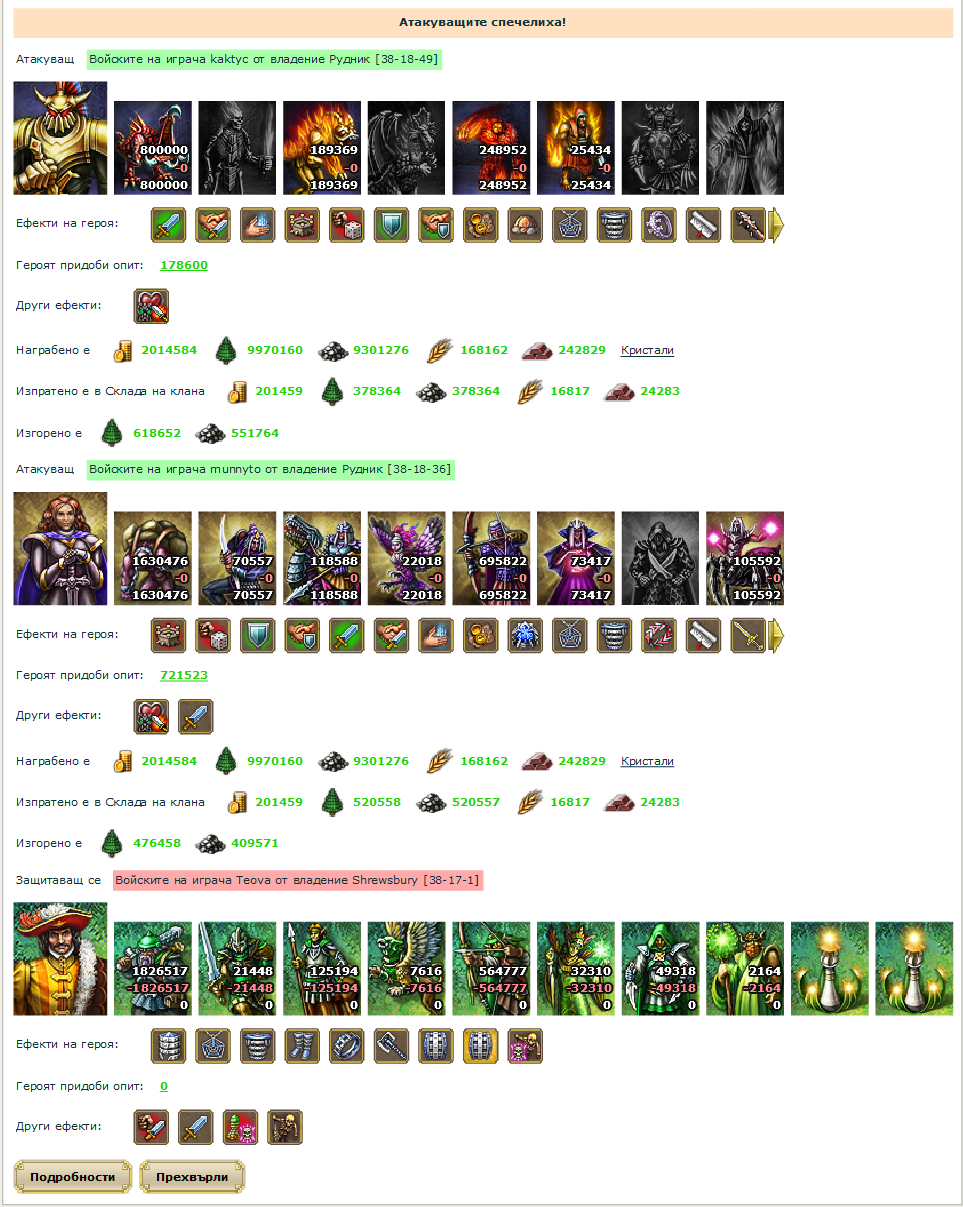Open the 178600 experience link
Viewport: 963px width, 1207px height.
(184, 266)
